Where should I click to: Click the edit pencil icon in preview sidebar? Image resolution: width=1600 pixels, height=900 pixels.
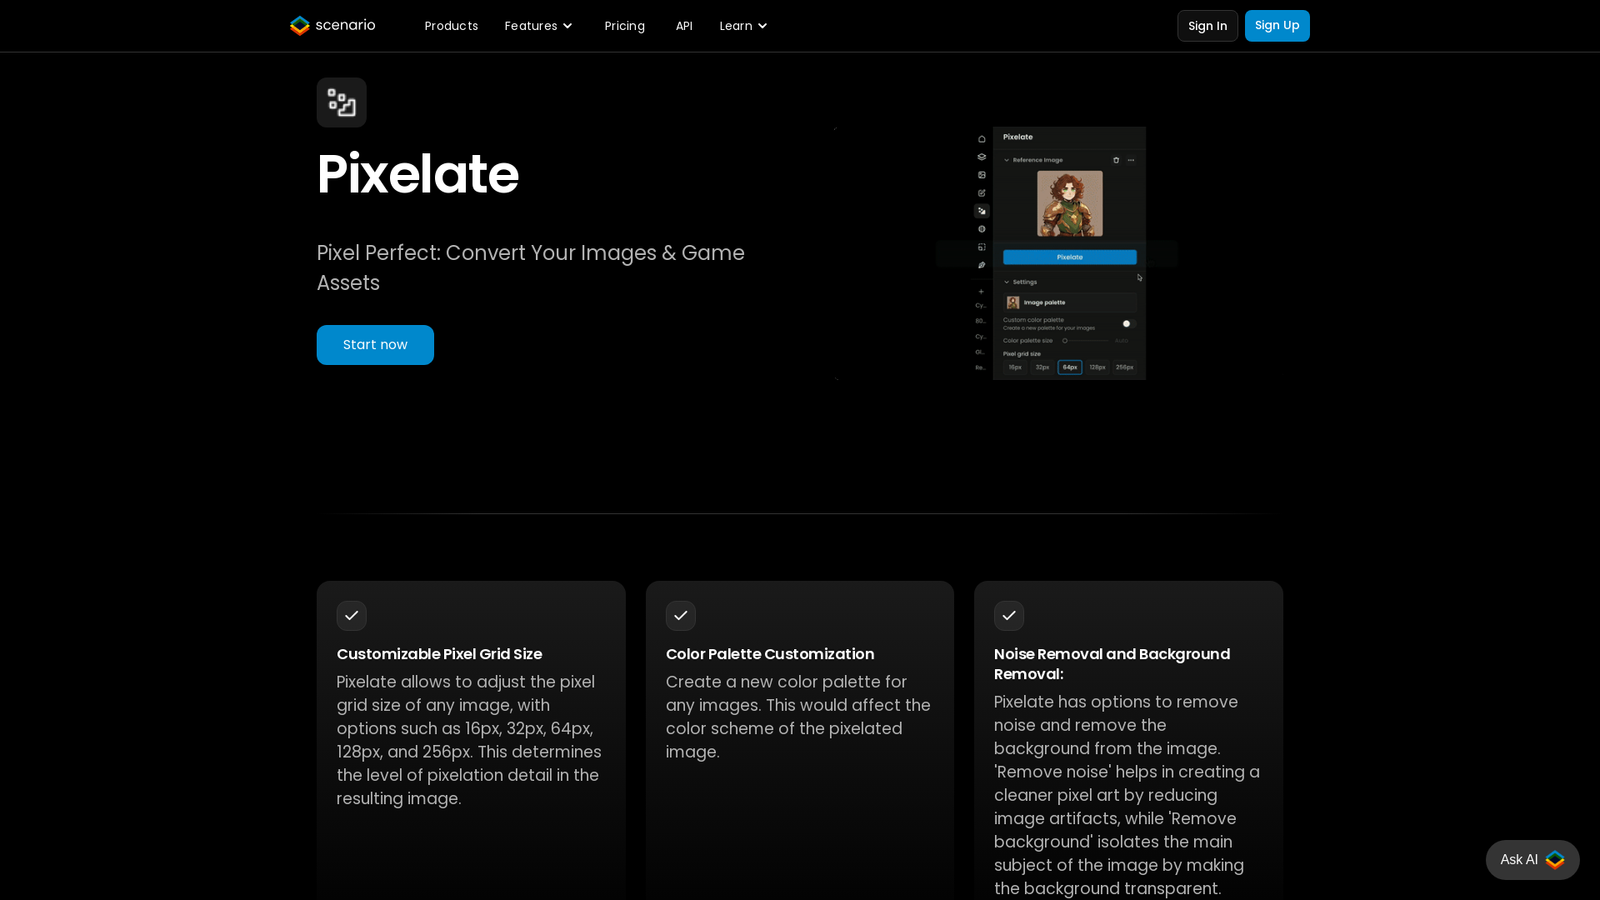982,193
